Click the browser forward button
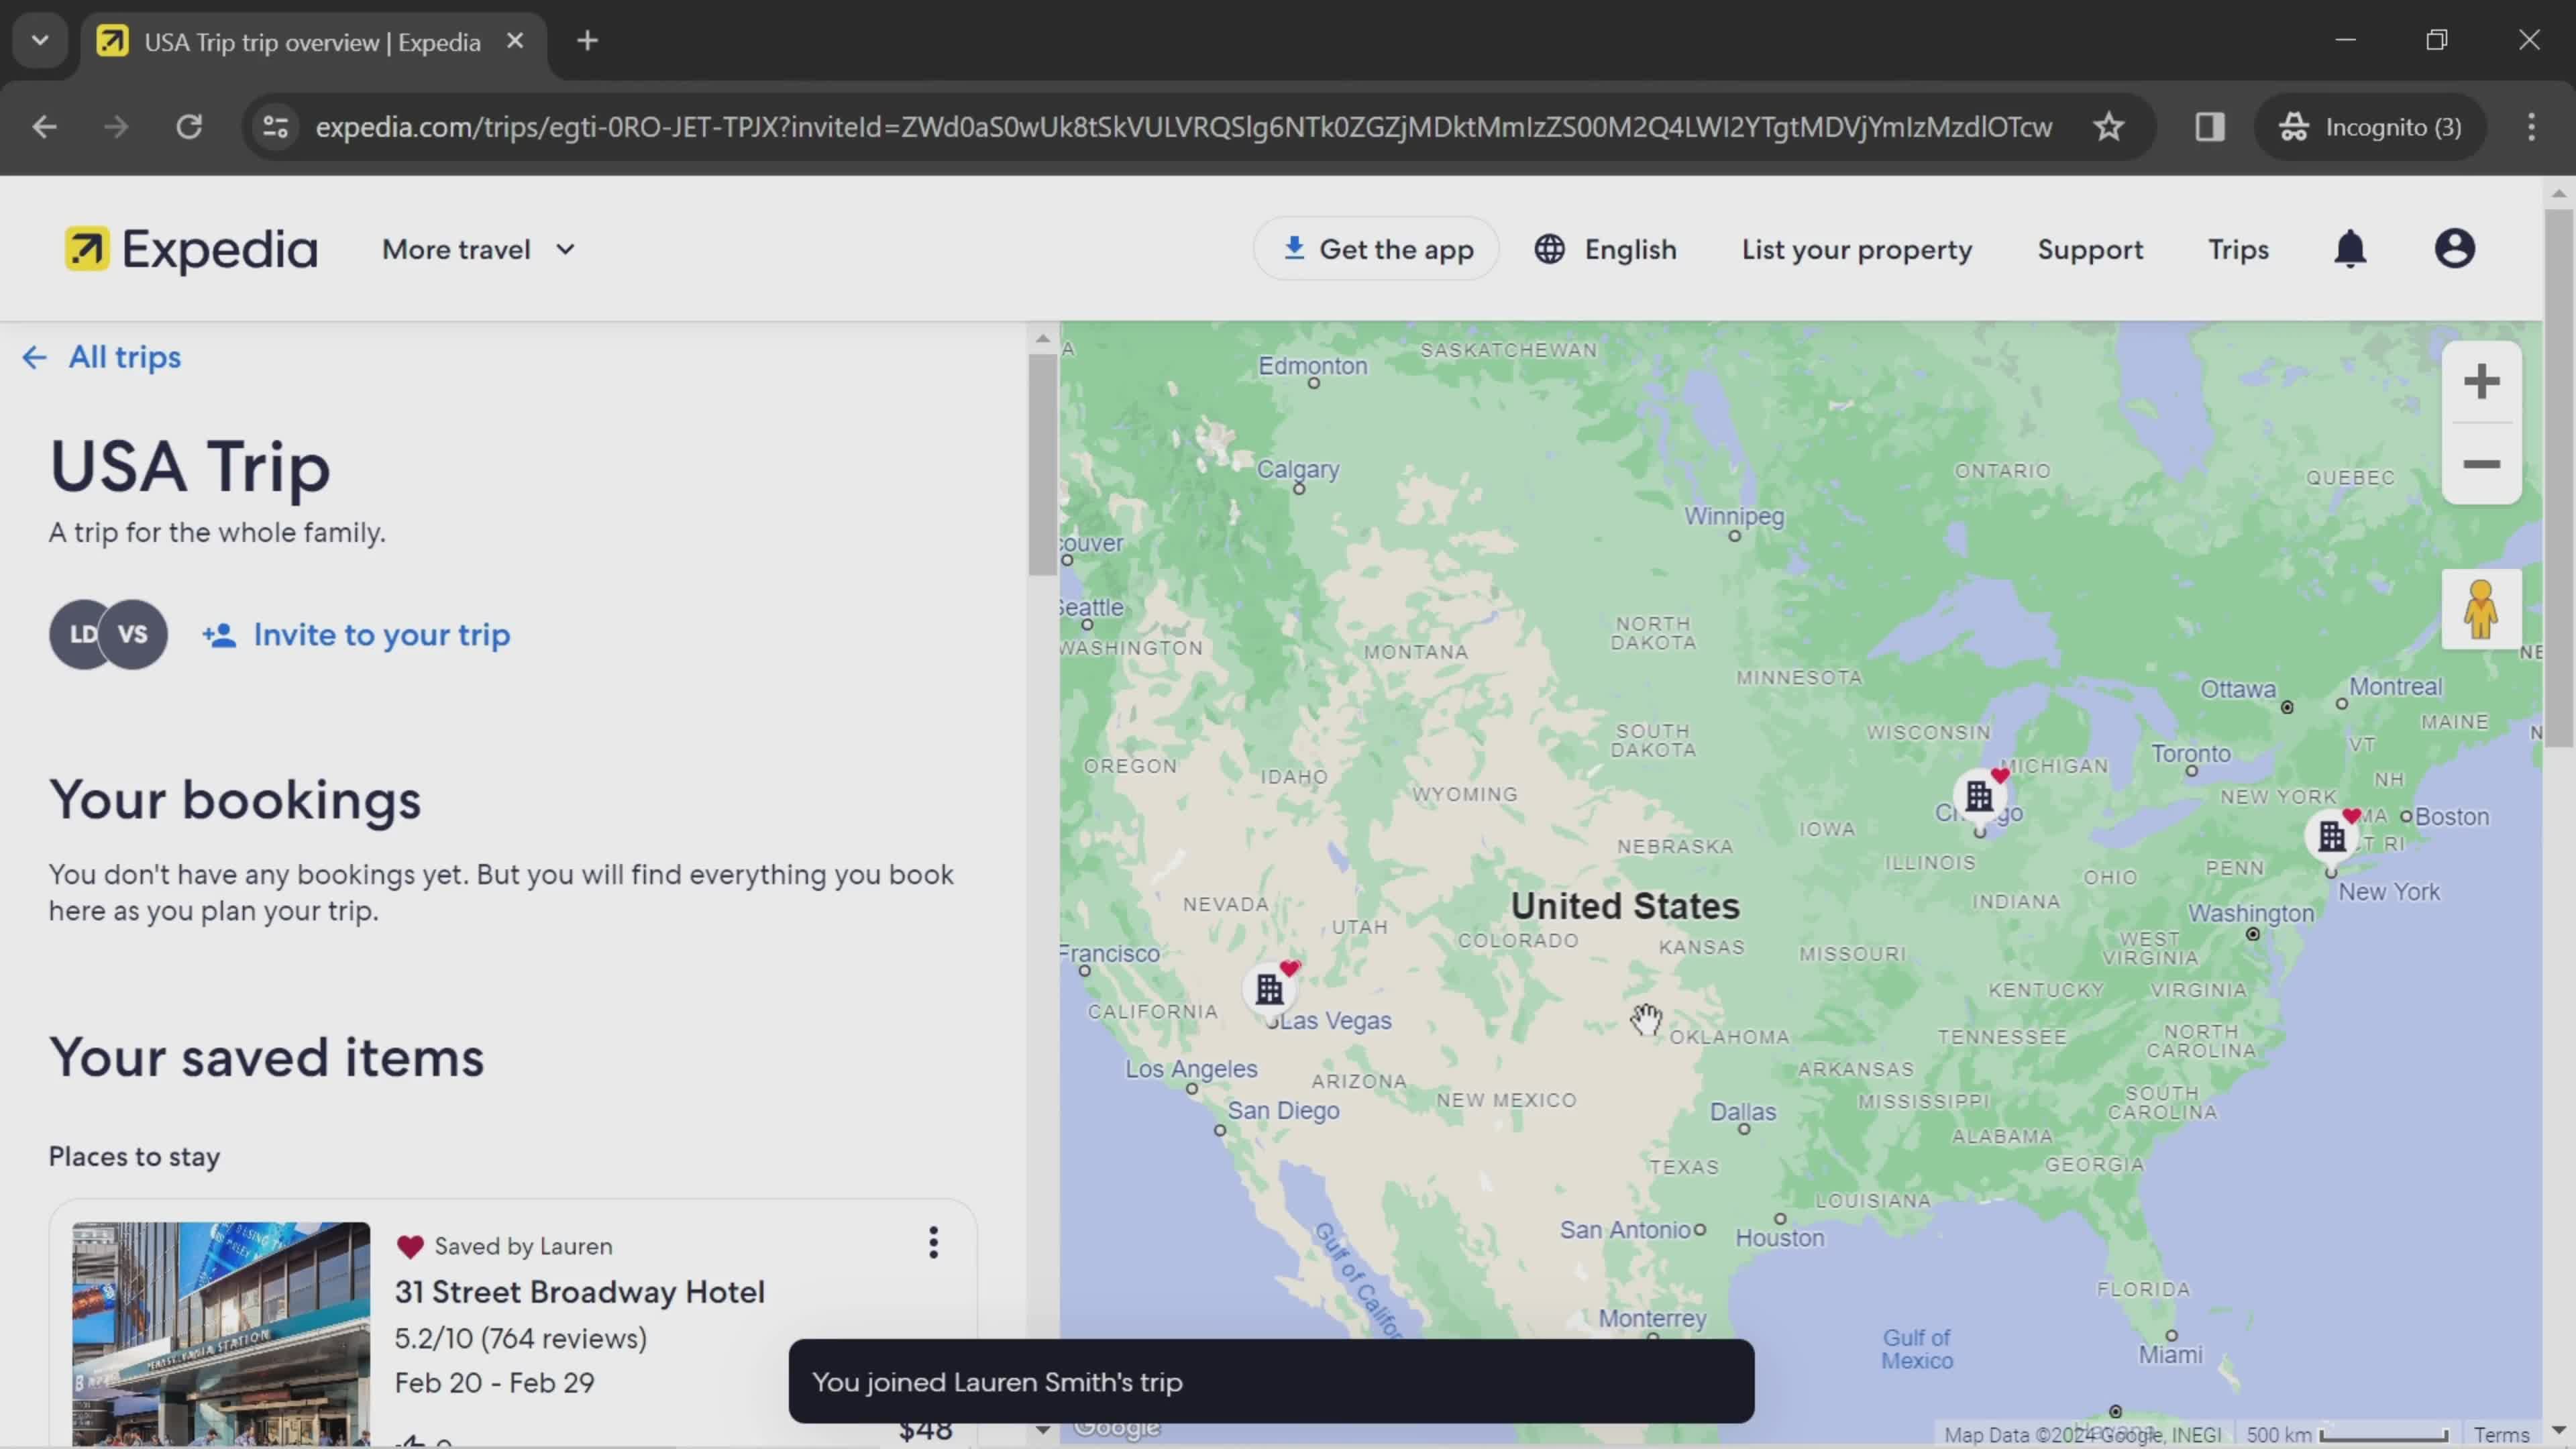Screen dimensions: 2576x1449 116,127
